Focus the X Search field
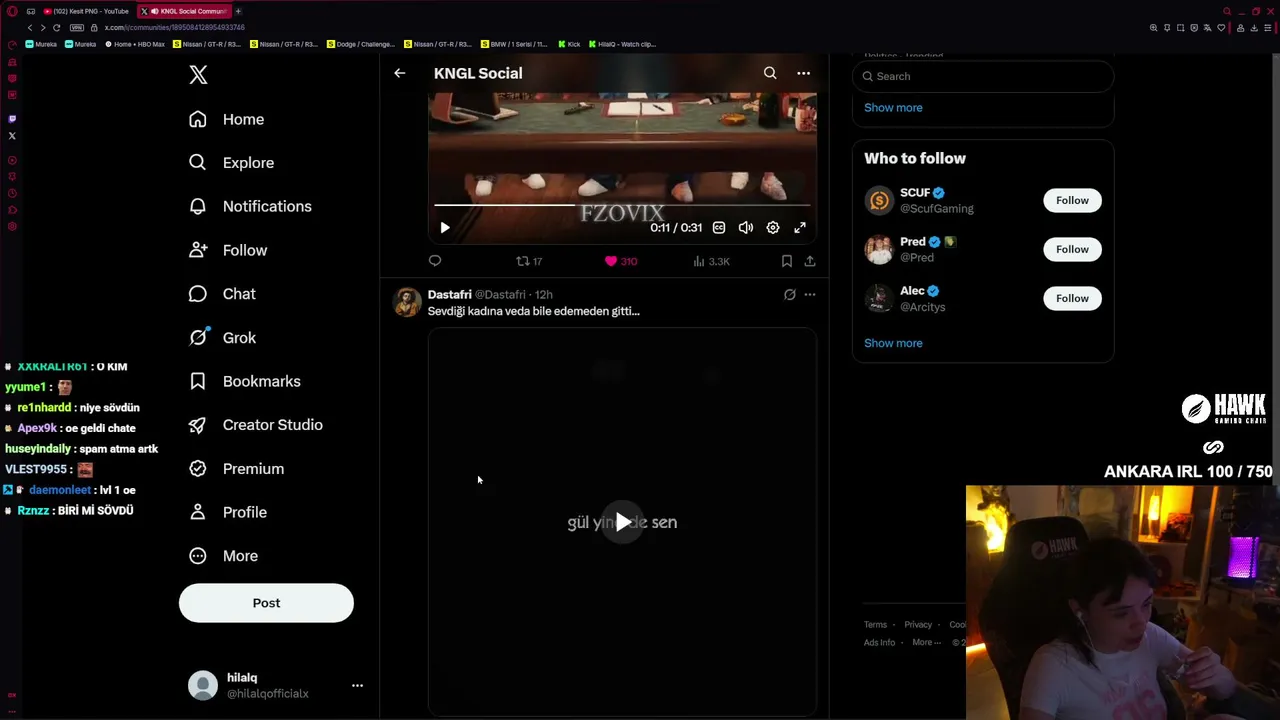Viewport: 1280px width, 720px height. click(x=983, y=76)
